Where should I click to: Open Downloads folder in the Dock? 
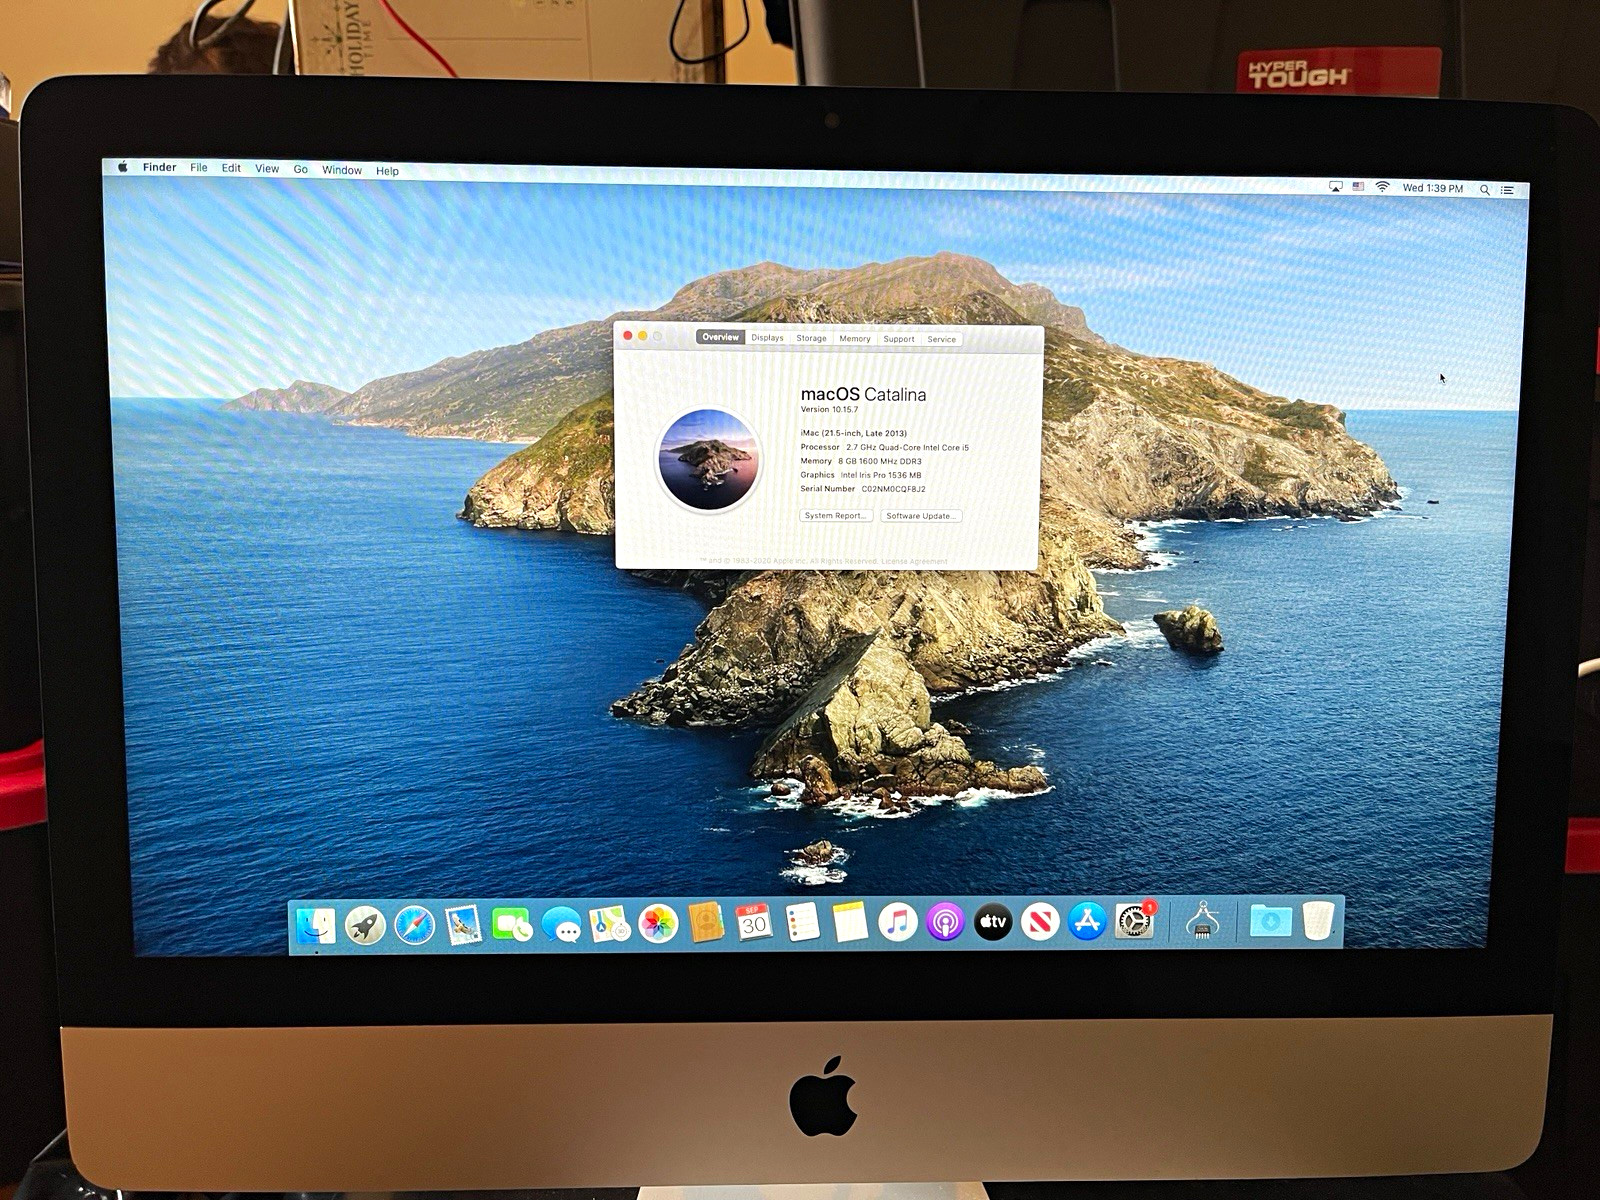1271,920
